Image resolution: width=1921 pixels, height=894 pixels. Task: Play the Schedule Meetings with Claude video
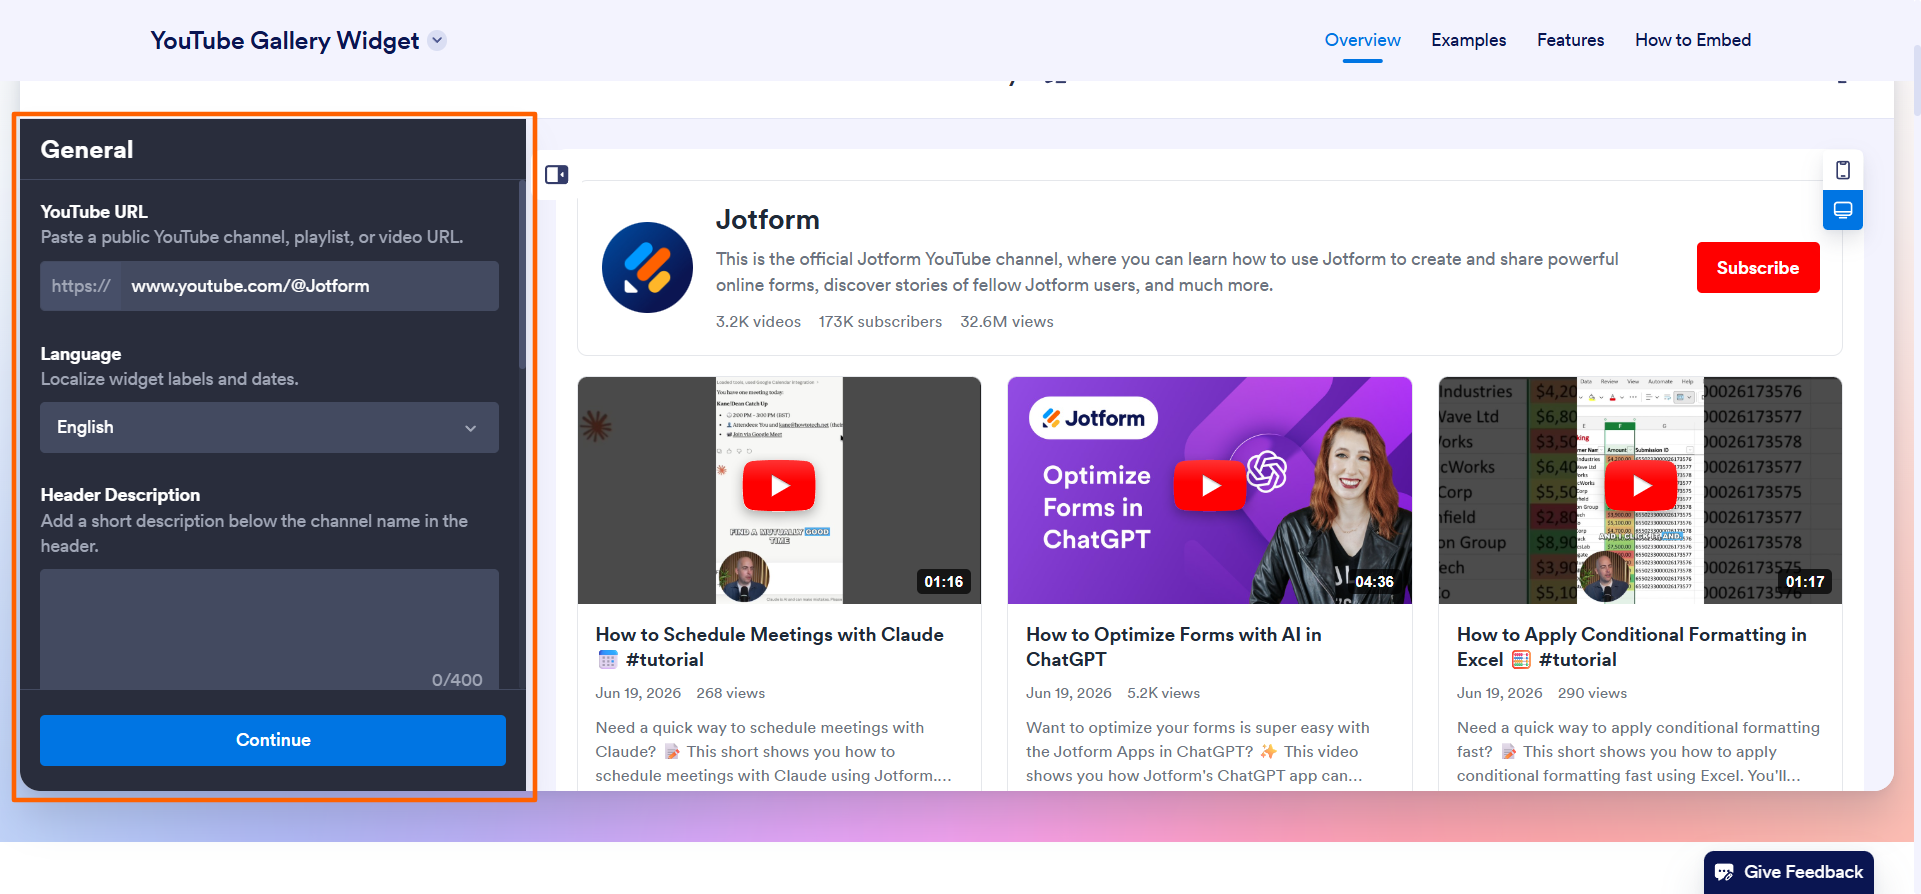[x=779, y=486]
